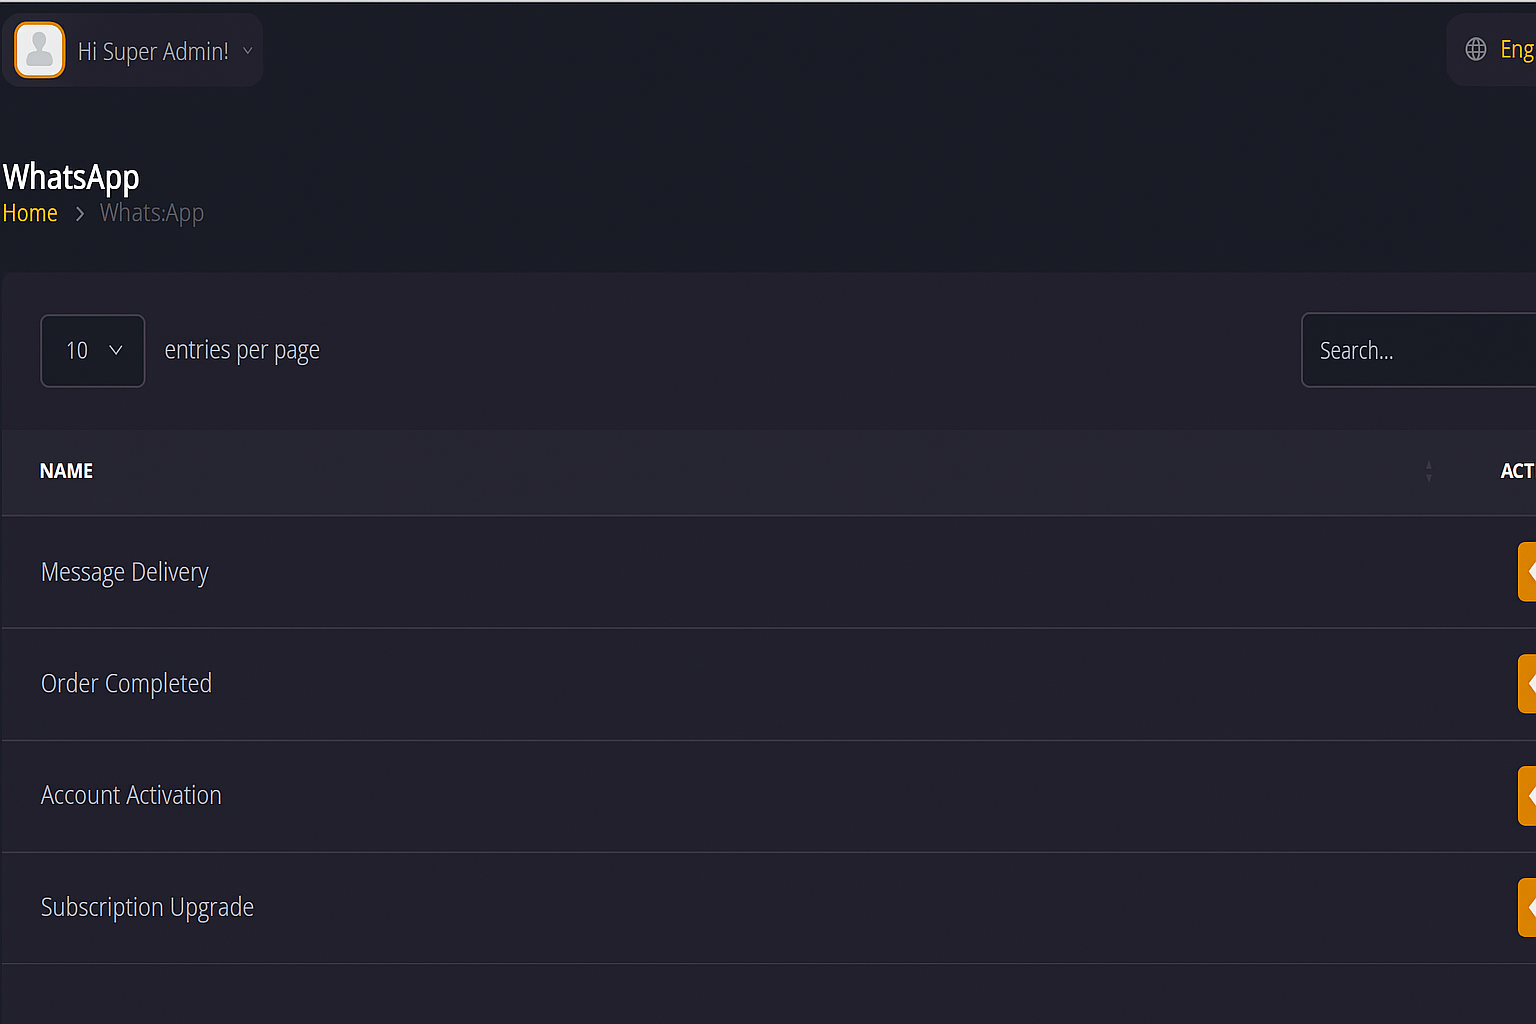
Task: Select the Subscription Upgrade row
Action: pyautogui.click(x=147, y=907)
